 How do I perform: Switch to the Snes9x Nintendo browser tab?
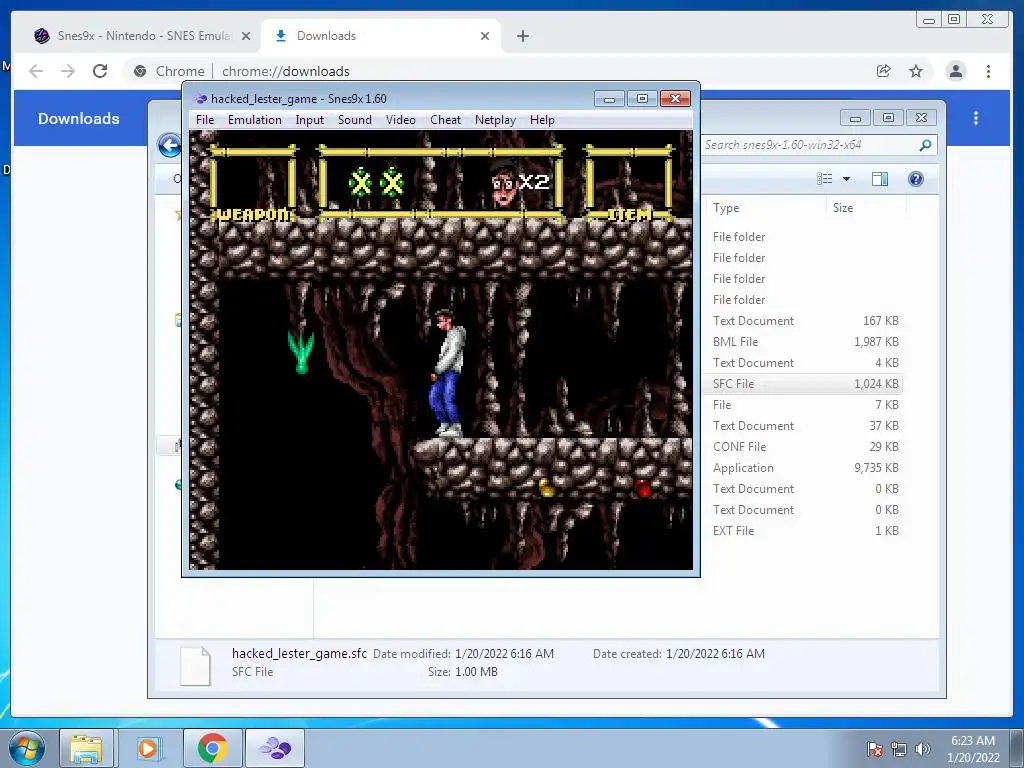click(x=134, y=36)
